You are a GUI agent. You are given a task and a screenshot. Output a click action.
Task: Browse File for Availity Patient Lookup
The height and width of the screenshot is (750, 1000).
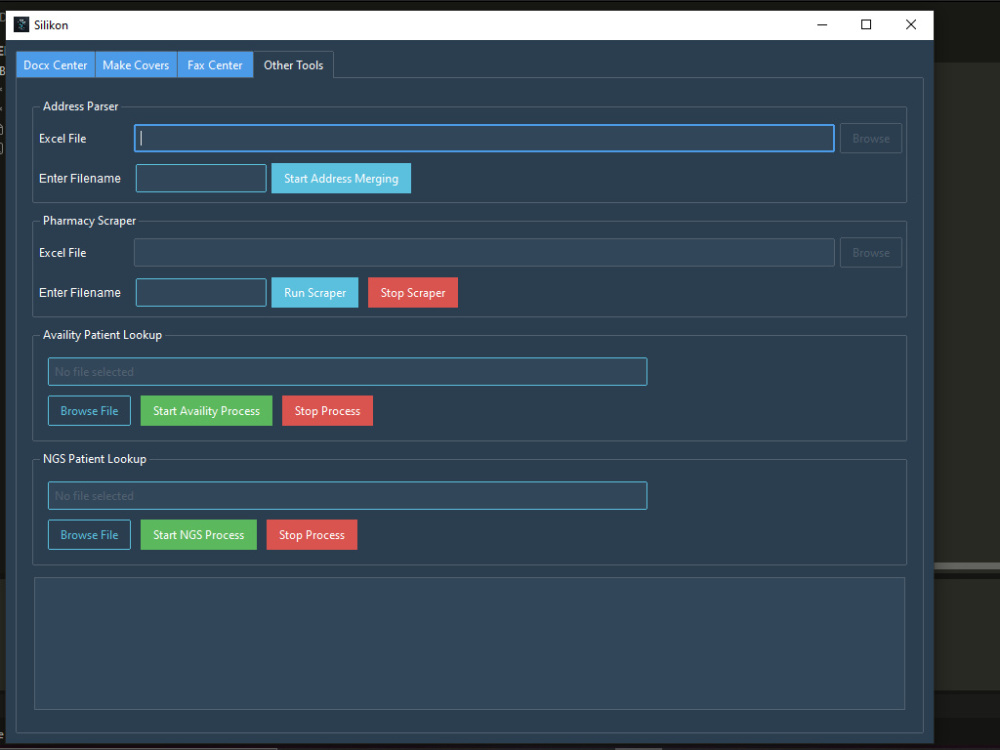89,411
